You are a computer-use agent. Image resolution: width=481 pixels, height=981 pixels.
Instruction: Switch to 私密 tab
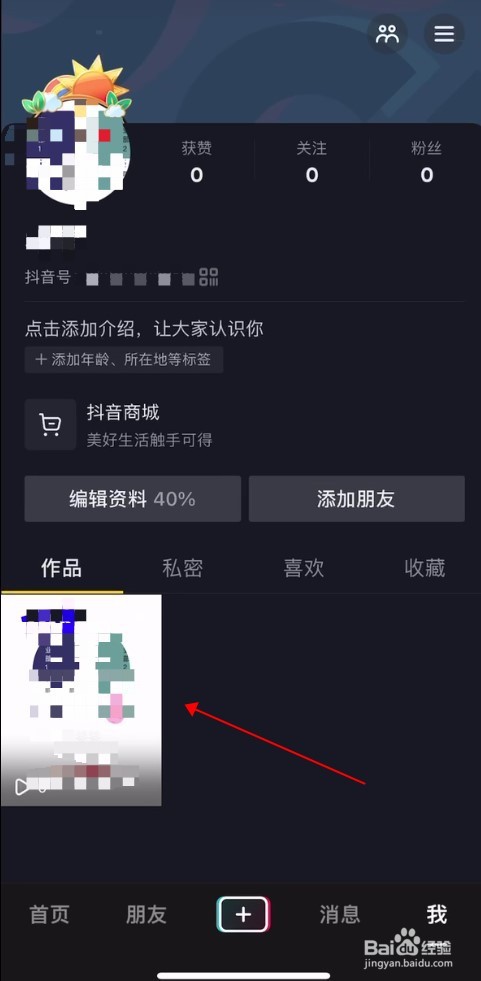click(182, 568)
